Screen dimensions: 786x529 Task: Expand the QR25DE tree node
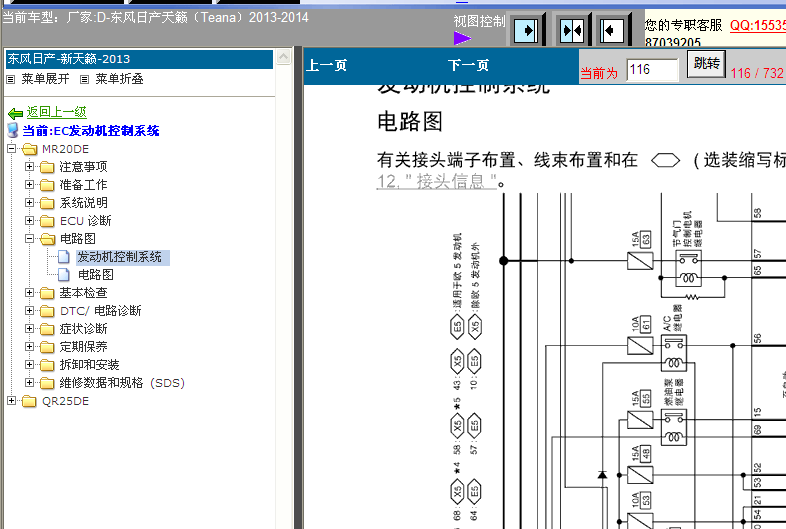(x=12, y=401)
